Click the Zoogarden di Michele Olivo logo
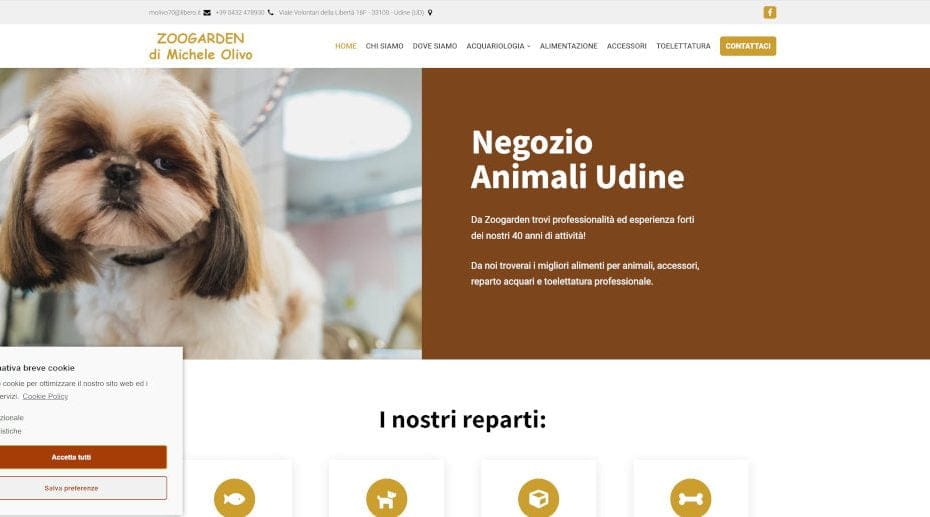 (x=200, y=46)
